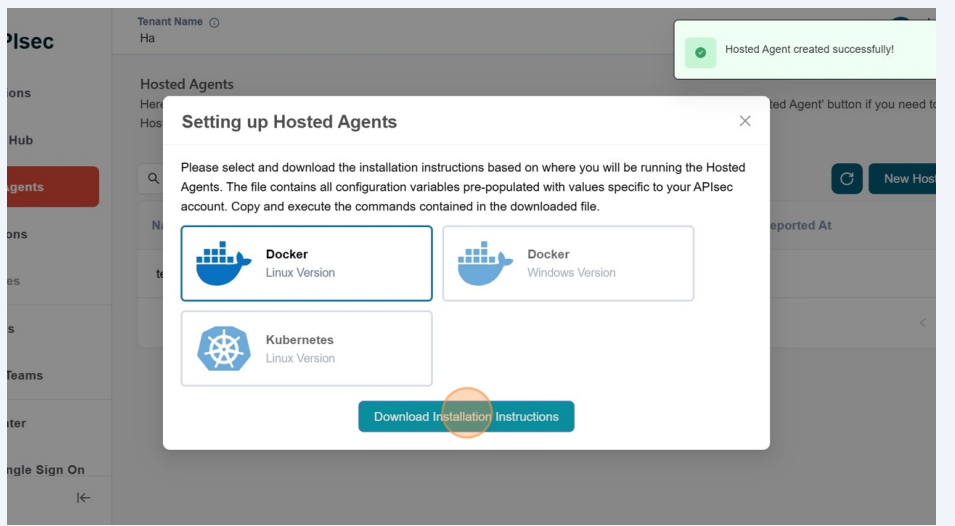Click the Tenant Name info icon

pyautogui.click(x=215, y=22)
